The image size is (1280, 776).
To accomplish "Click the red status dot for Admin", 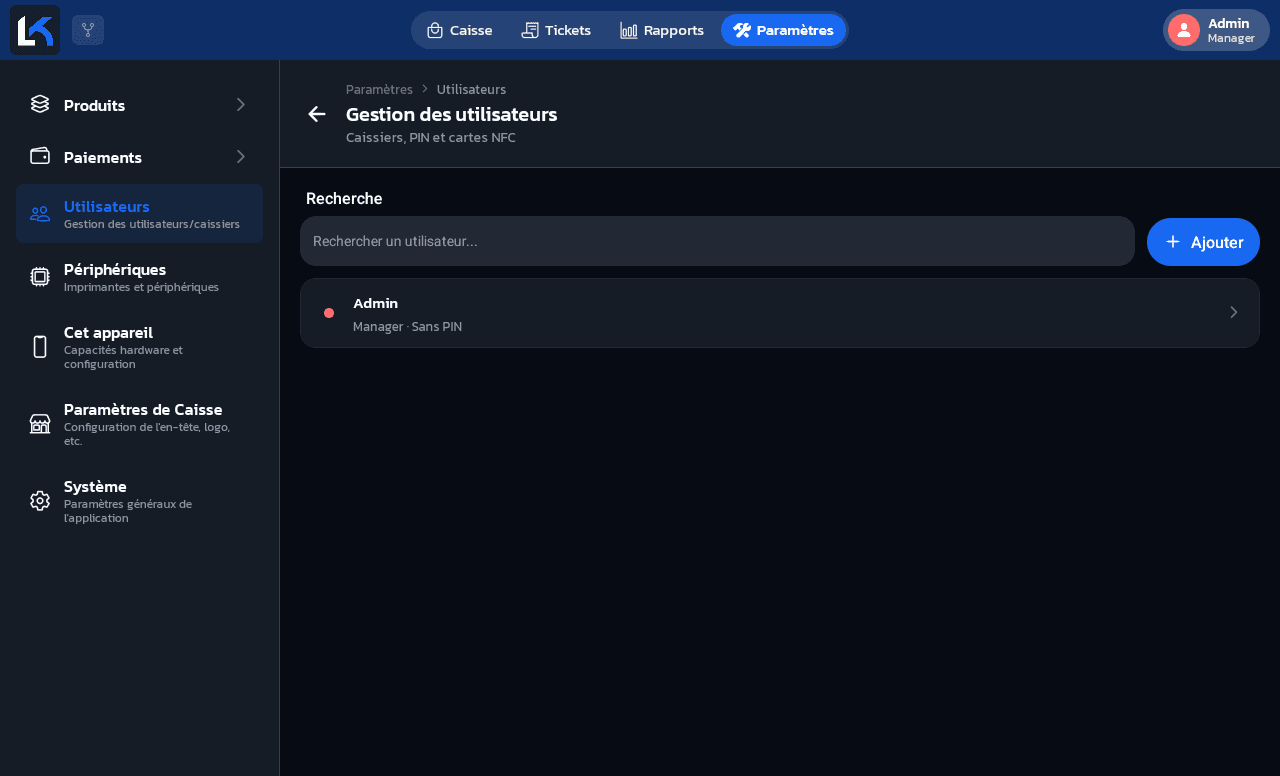I will pos(329,313).
